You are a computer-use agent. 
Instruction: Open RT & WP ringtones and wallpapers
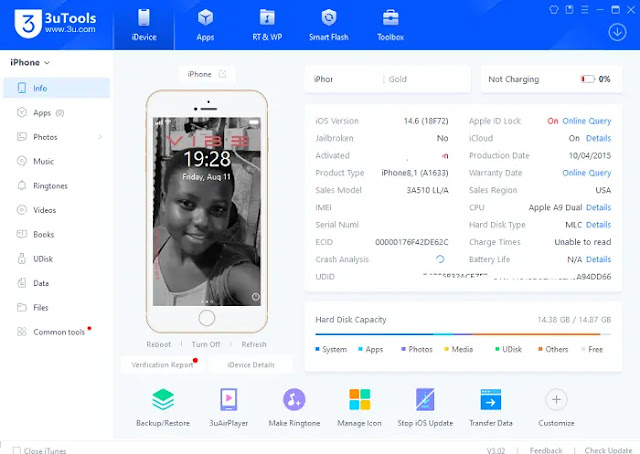(267, 25)
